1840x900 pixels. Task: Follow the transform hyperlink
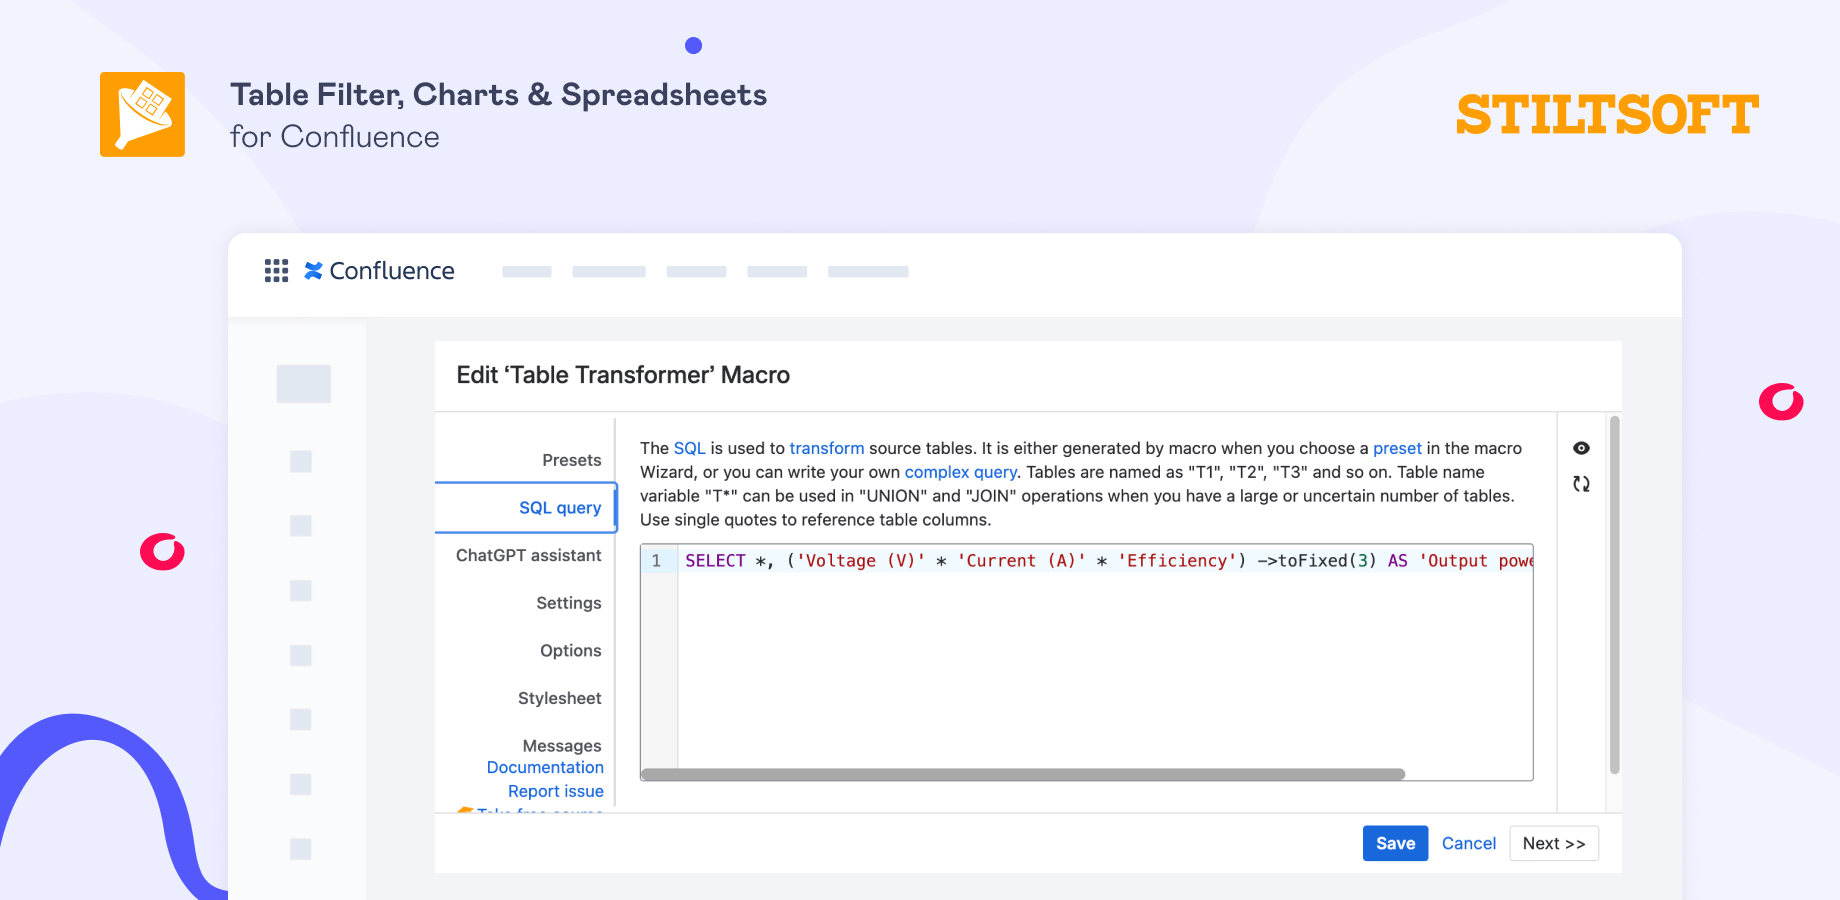point(827,448)
